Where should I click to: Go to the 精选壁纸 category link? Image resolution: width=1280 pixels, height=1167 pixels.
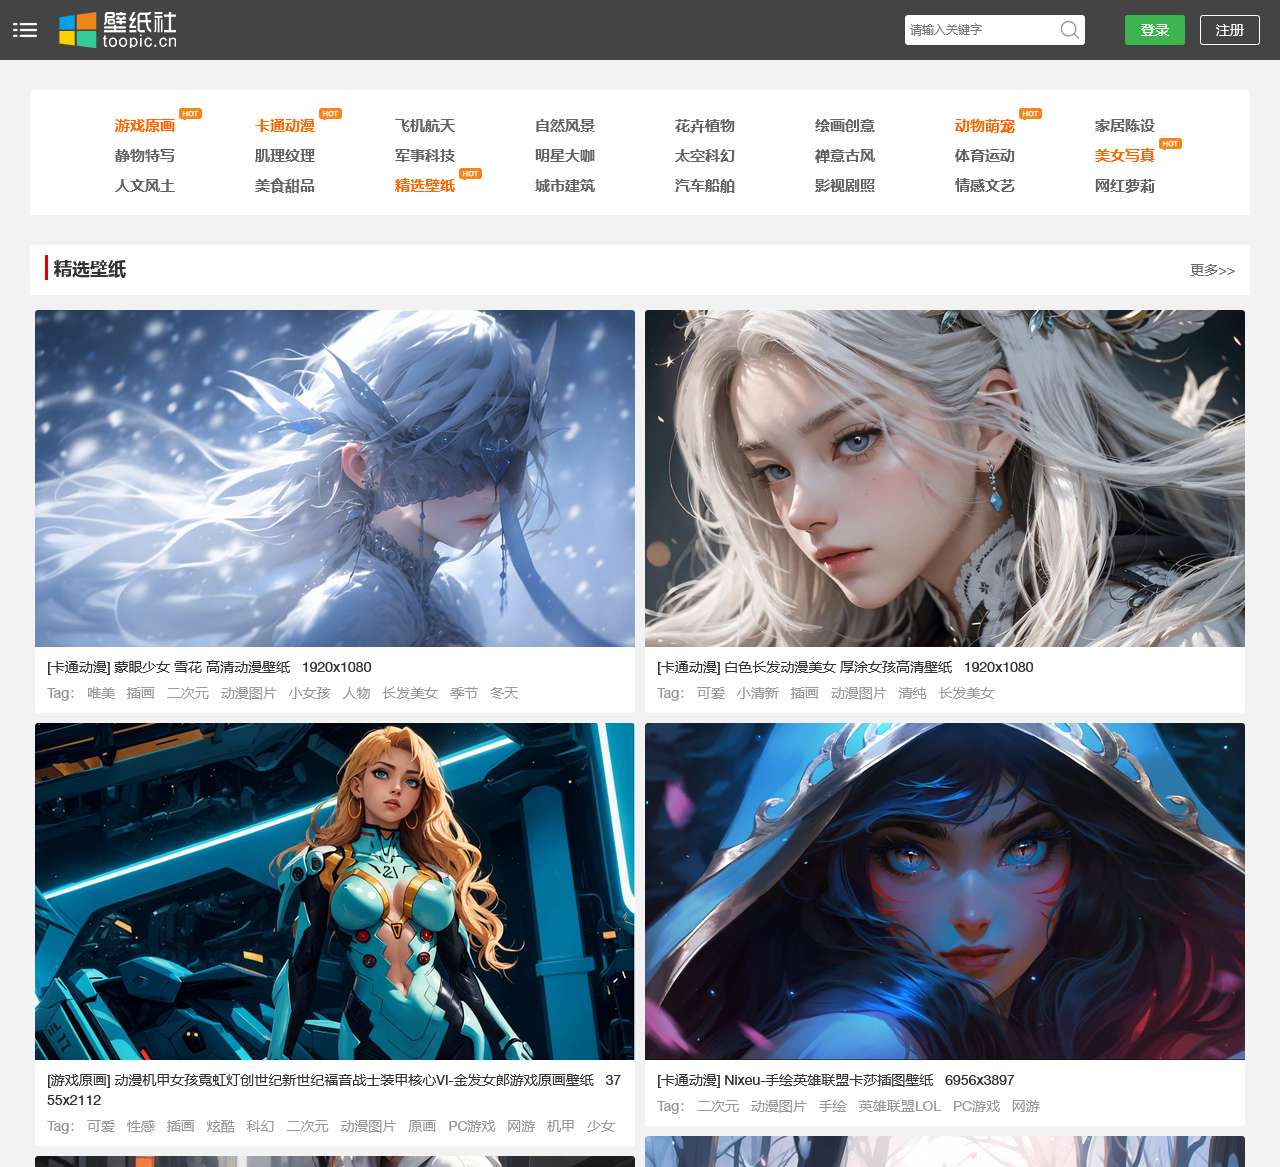[425, 186]
